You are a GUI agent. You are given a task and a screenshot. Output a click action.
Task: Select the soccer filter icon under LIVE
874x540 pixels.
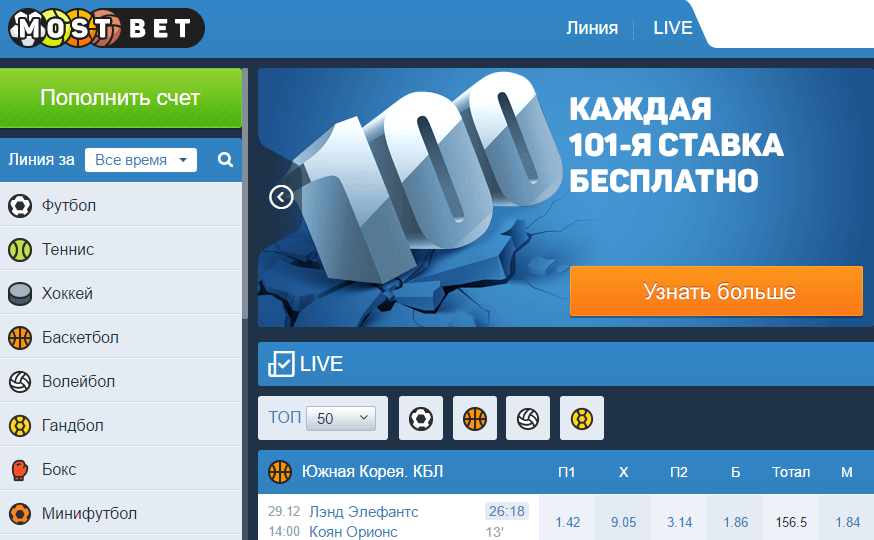pos(421,418)
